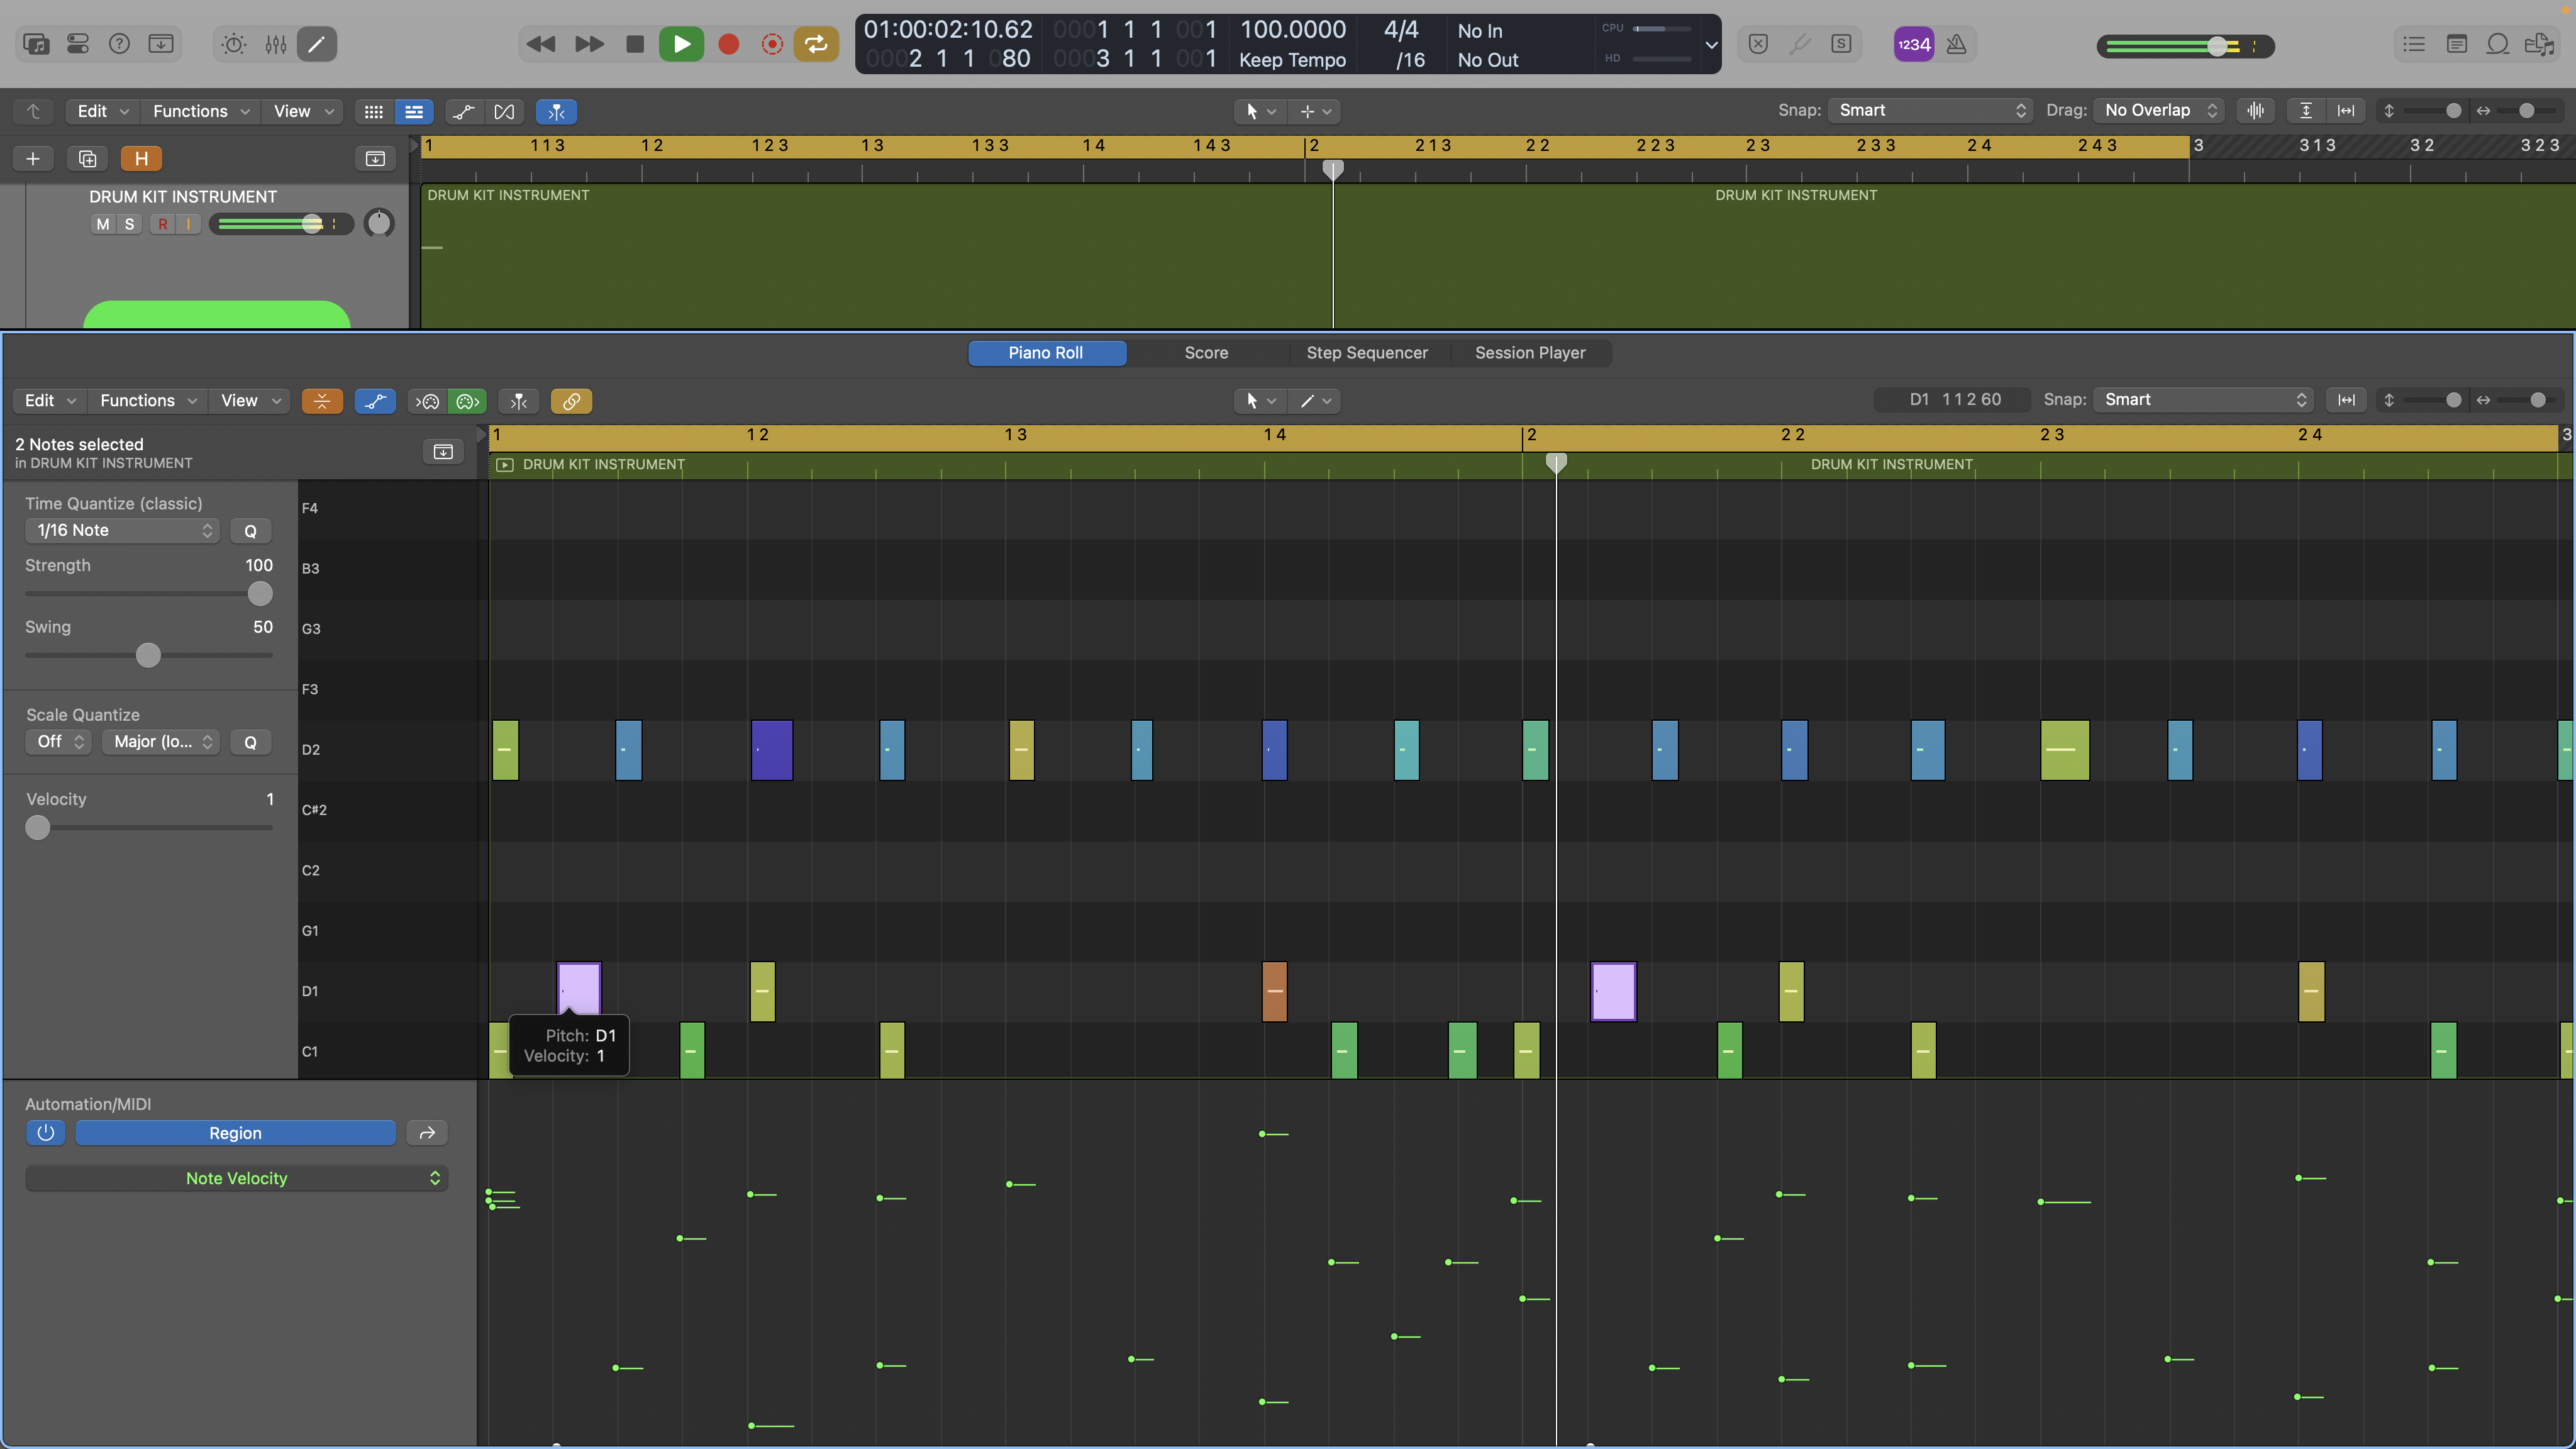Toggle Piano Roll Show Automation button
Image resolution: width=2576 pixels, height=1449 pixels.
click(x=375, y=401)
